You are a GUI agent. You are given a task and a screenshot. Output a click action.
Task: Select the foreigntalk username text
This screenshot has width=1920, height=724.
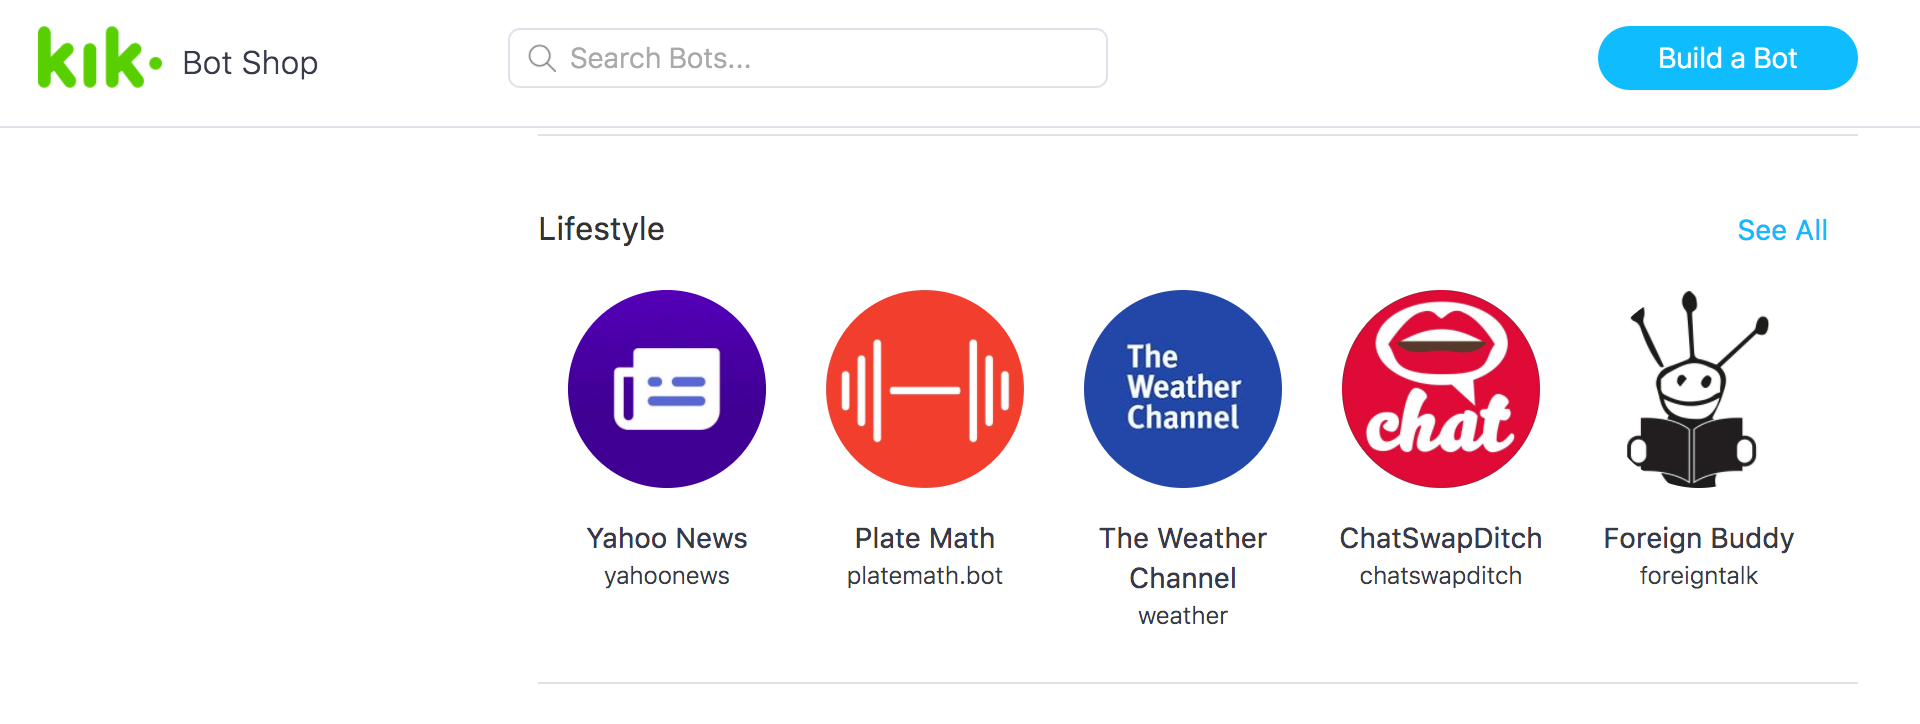(1699, 576)
